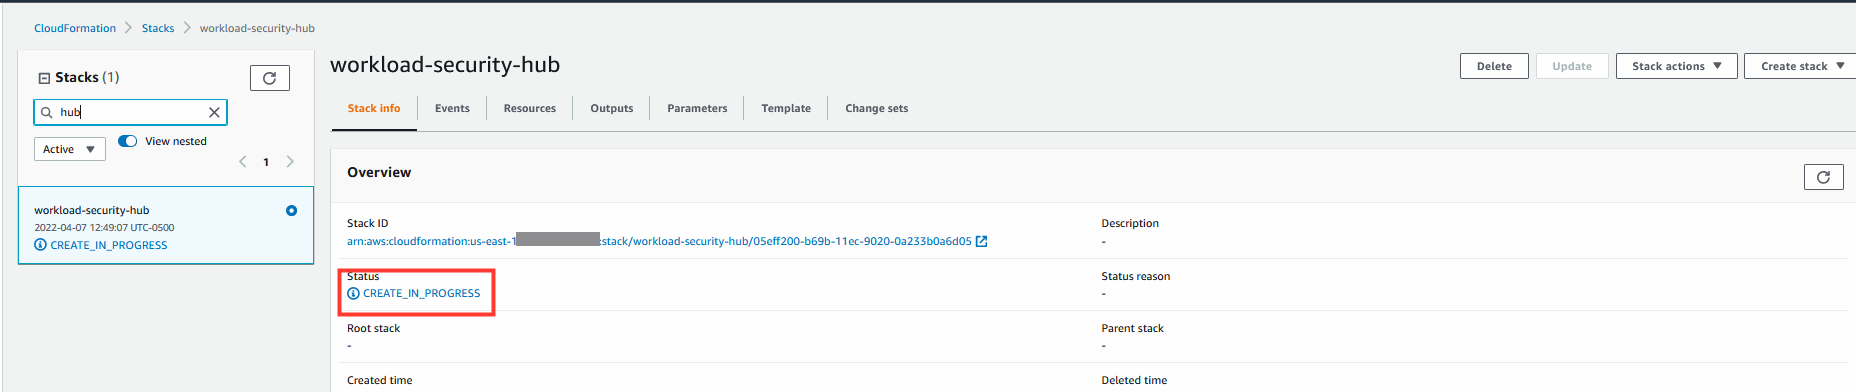Open CloudFormation breadcrumb link
1856x392 pixels.
click(75, 28)
